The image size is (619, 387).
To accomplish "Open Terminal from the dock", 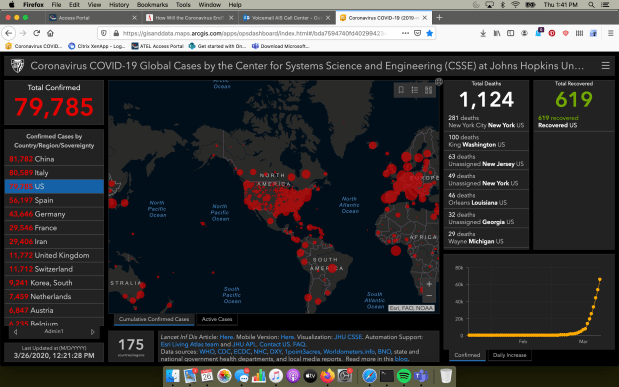I will 387,376.
